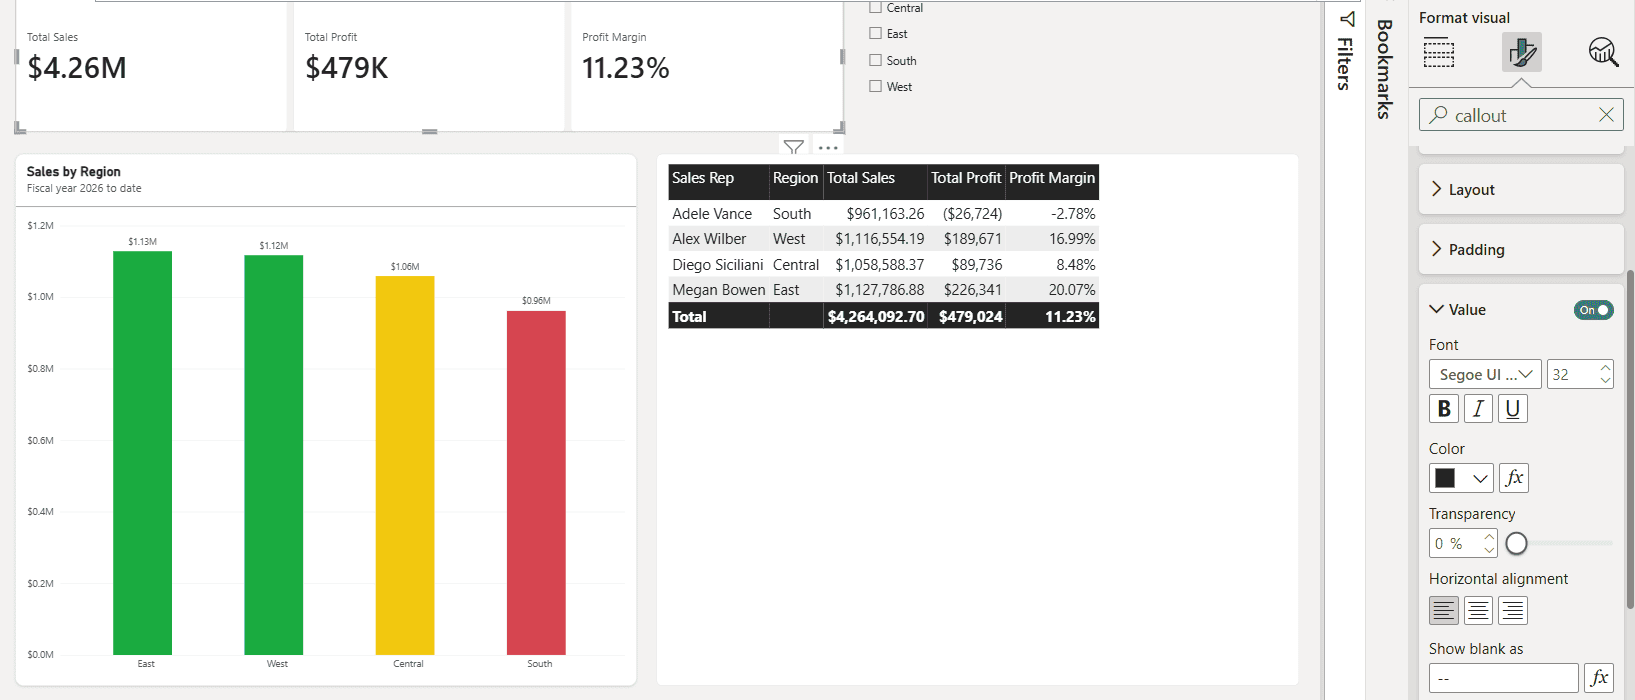Click the transparency 0 % field
Screen dimensions: 1635x700
coord(1455,543)
